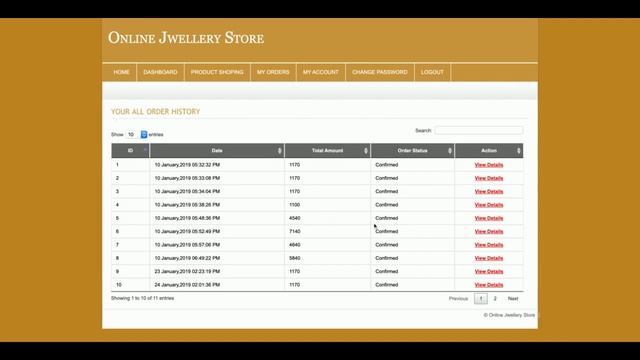Go to pagination page 2
This screenshot has width=640, height=360.
pyautogui.click(x=495, y=299)
